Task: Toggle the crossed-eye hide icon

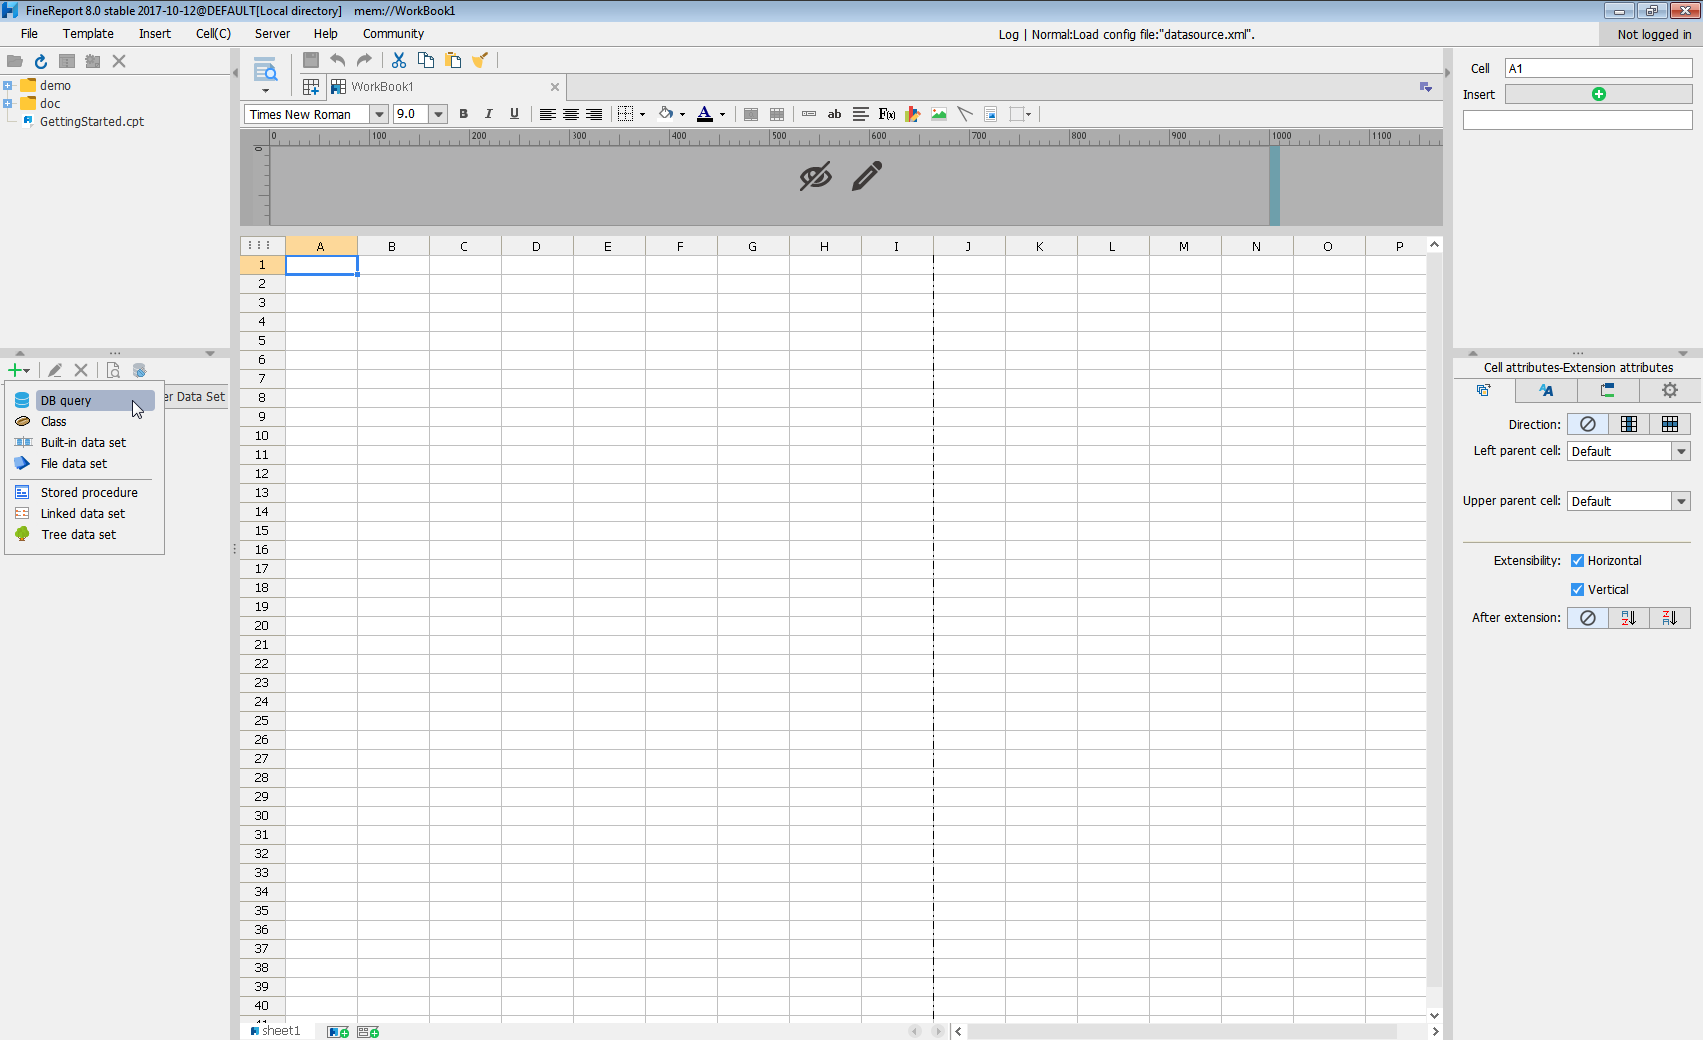Action: (815, 176)
